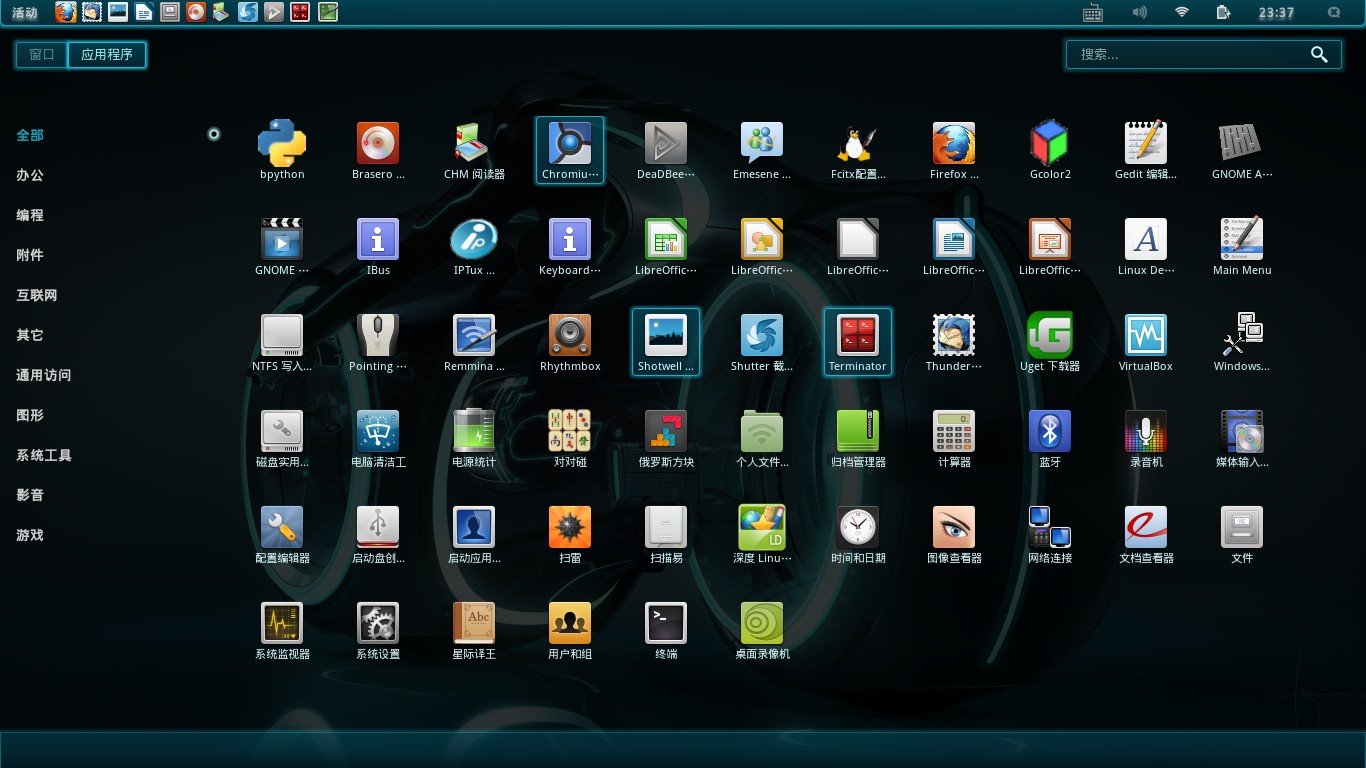
Task: Switch to the 窗口 windows view
Action: coord(42,55)
